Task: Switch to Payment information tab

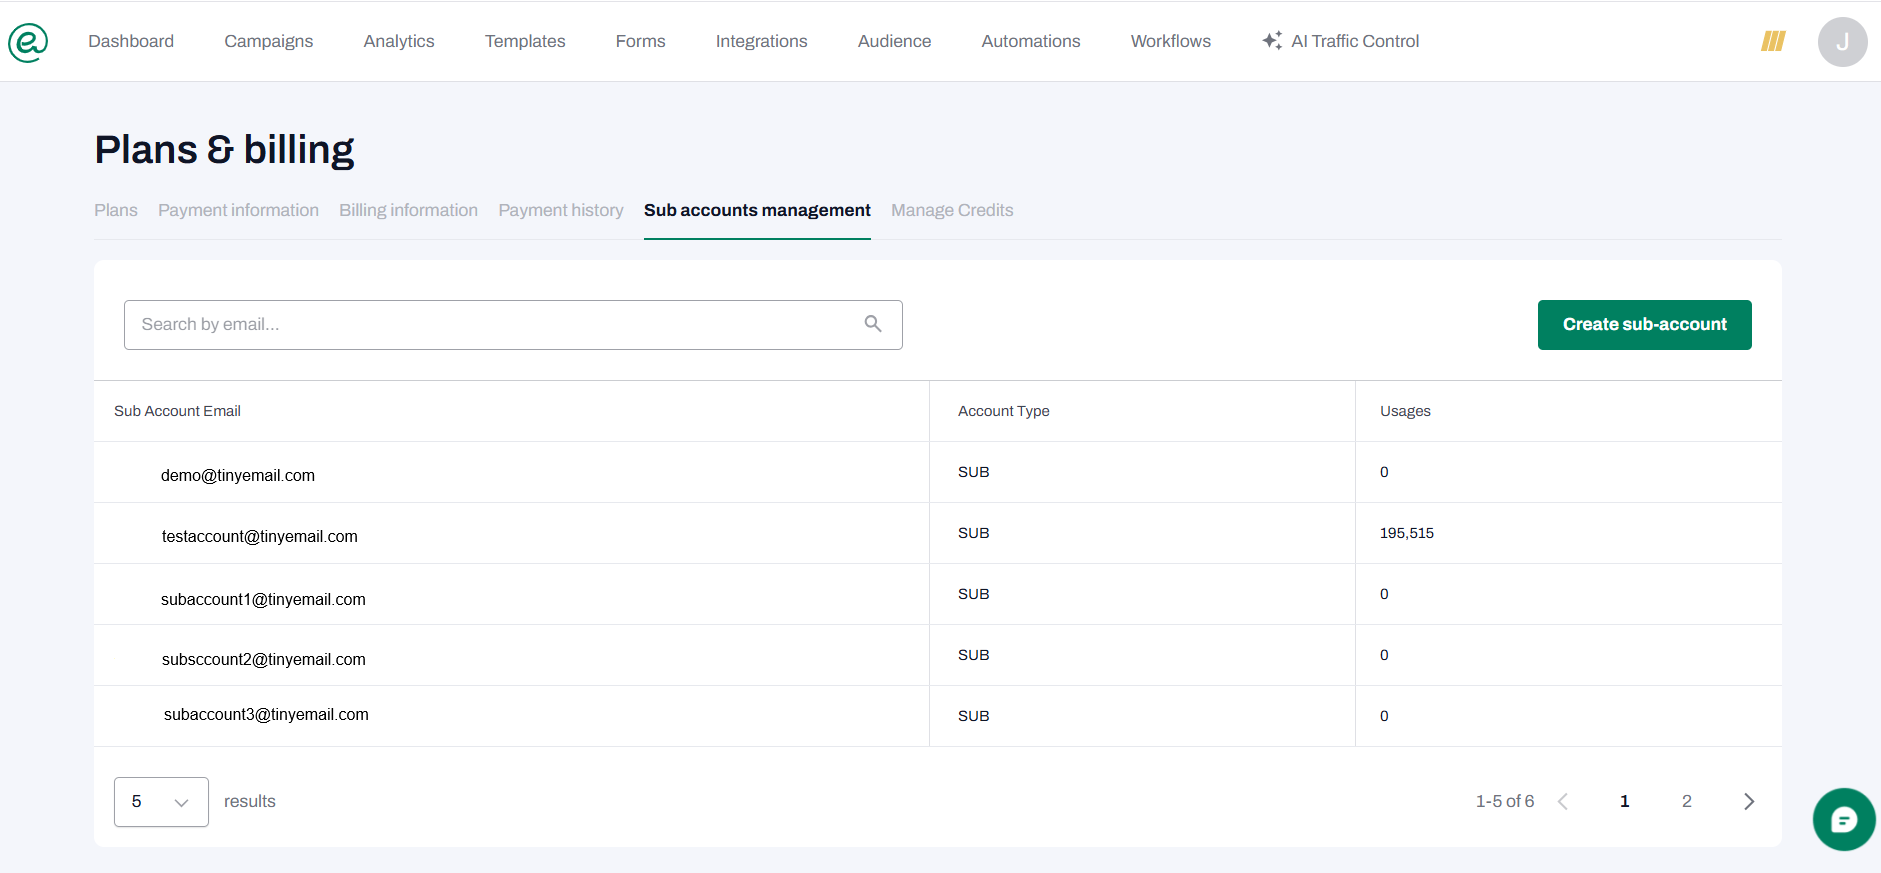Action: pos(238,210)
